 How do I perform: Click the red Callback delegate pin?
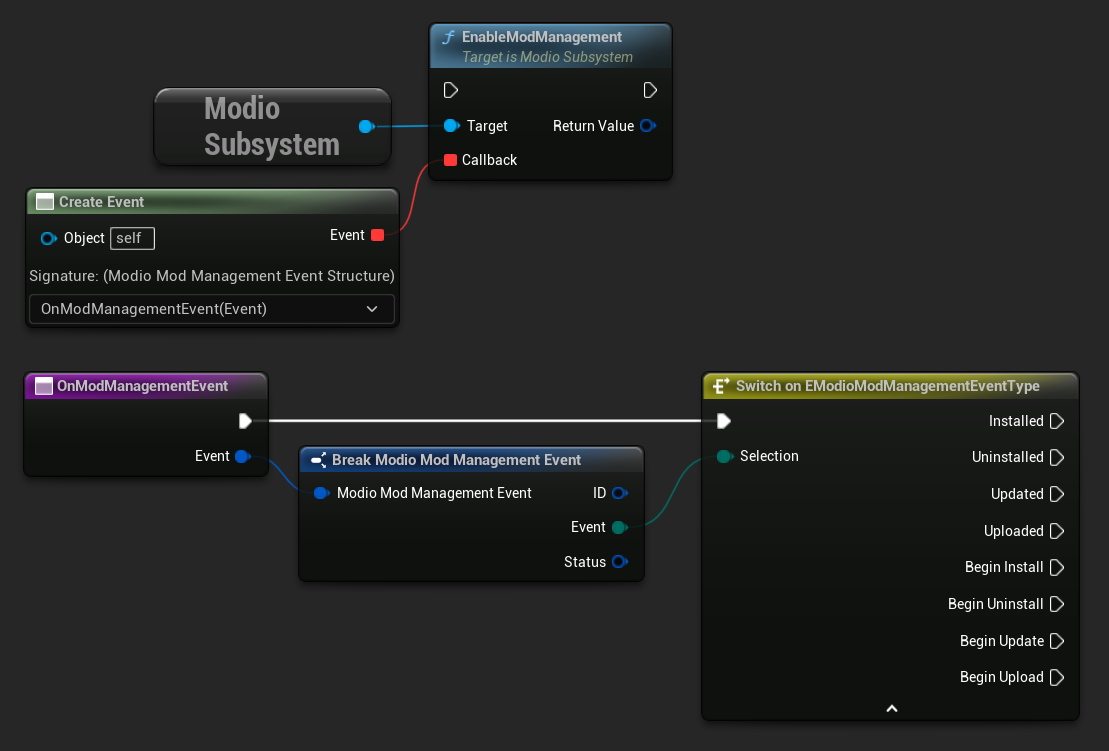pos(451,160)
